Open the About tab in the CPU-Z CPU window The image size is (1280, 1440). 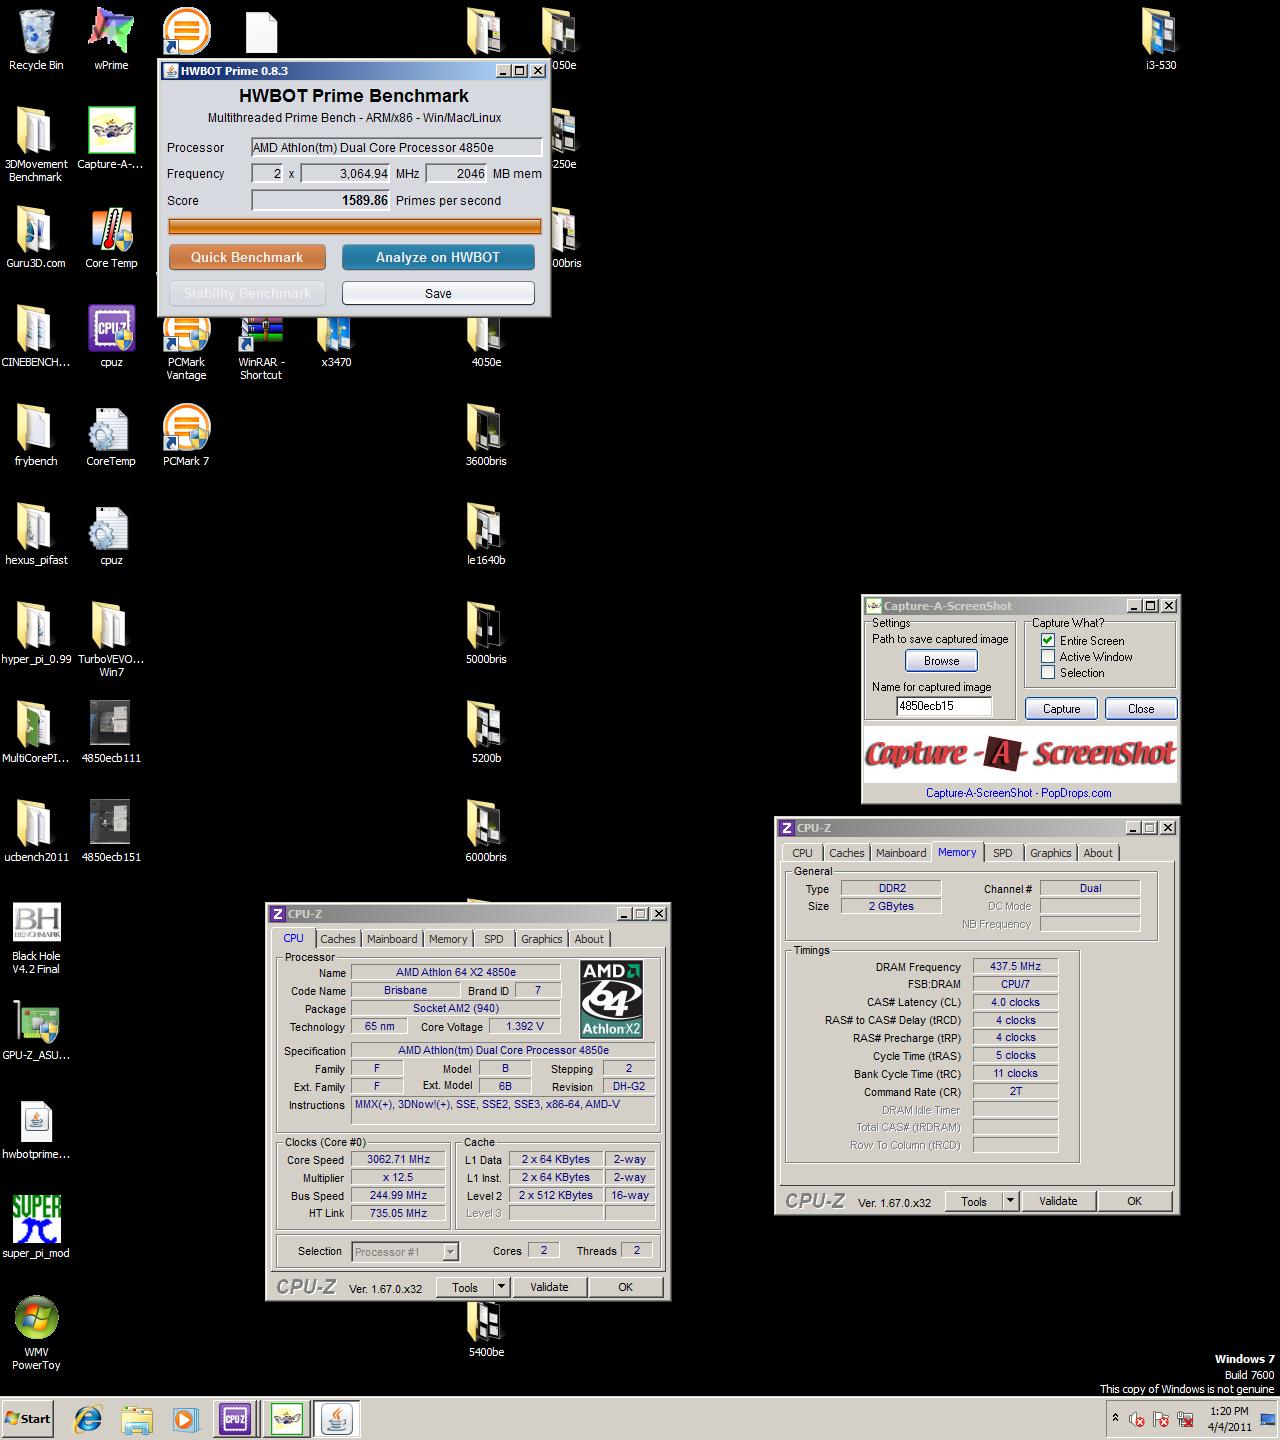point(589,939)
